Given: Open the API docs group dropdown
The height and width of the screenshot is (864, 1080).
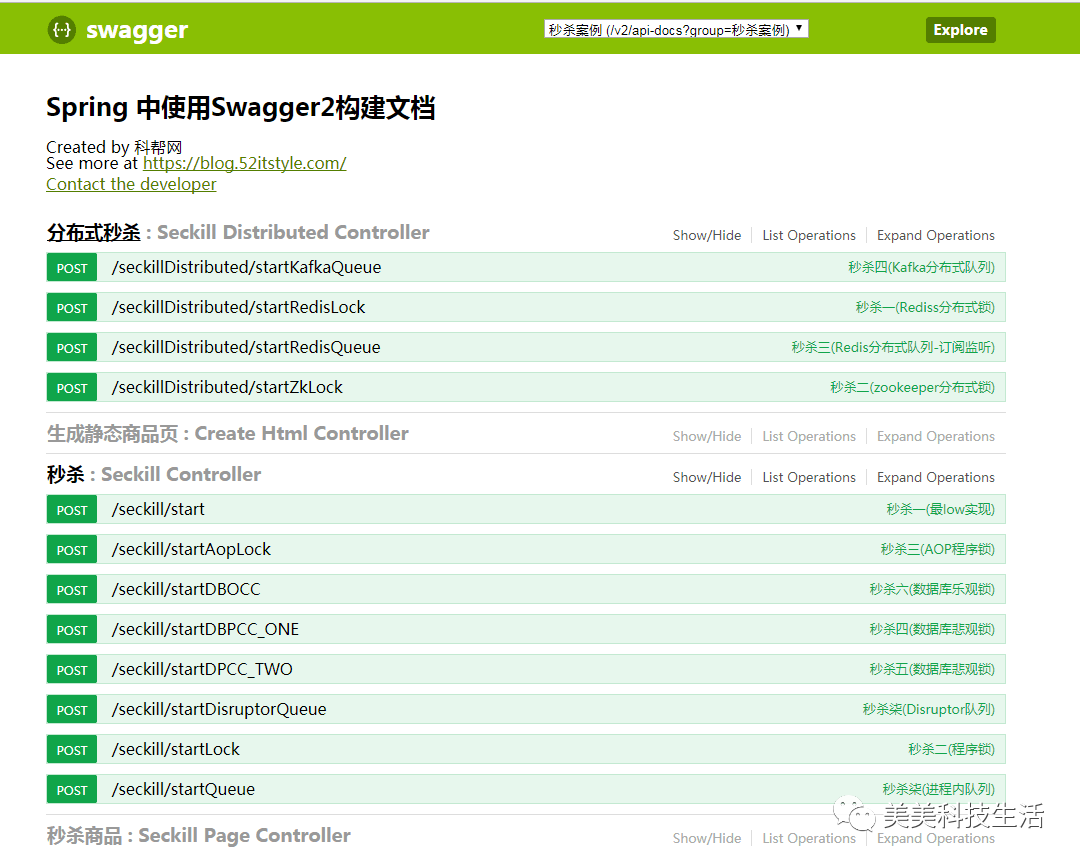Looking at the screenshot, I should (x=676, y=29).
